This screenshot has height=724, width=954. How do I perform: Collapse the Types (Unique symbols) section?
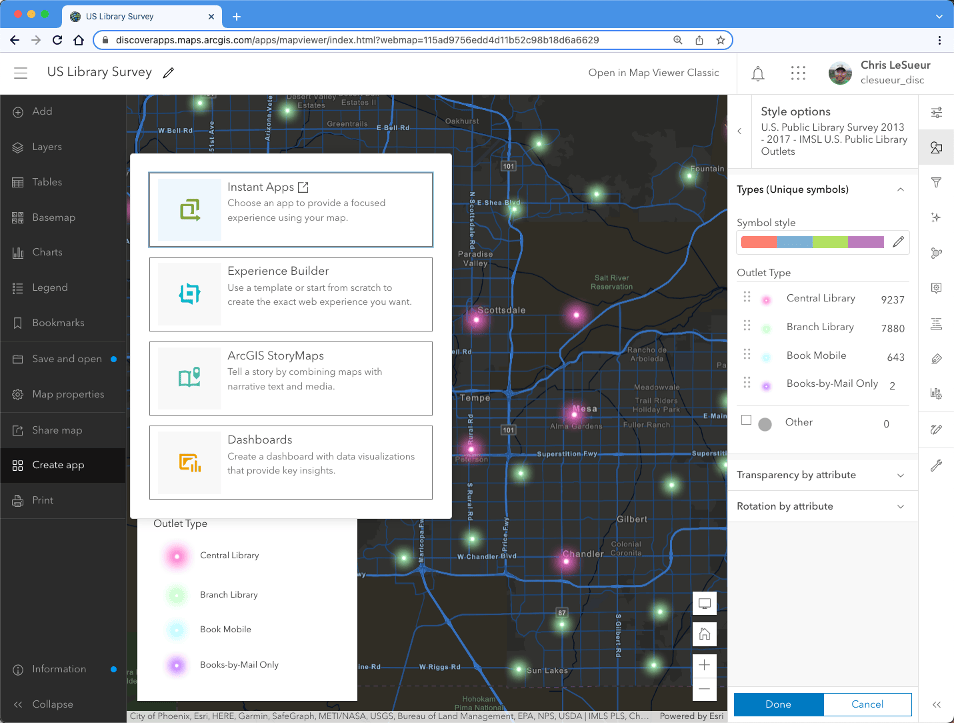click(900, 189)
